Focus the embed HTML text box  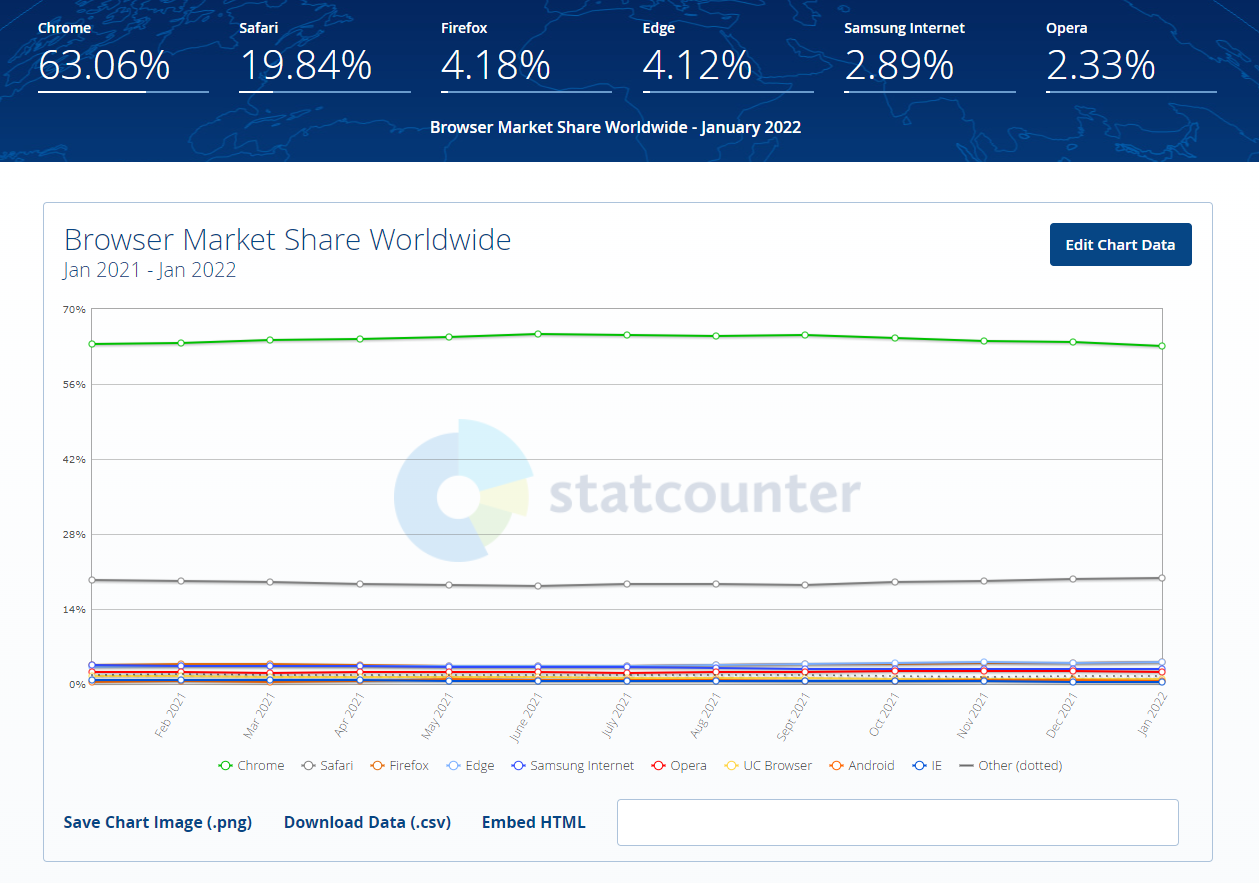[897, 823]
